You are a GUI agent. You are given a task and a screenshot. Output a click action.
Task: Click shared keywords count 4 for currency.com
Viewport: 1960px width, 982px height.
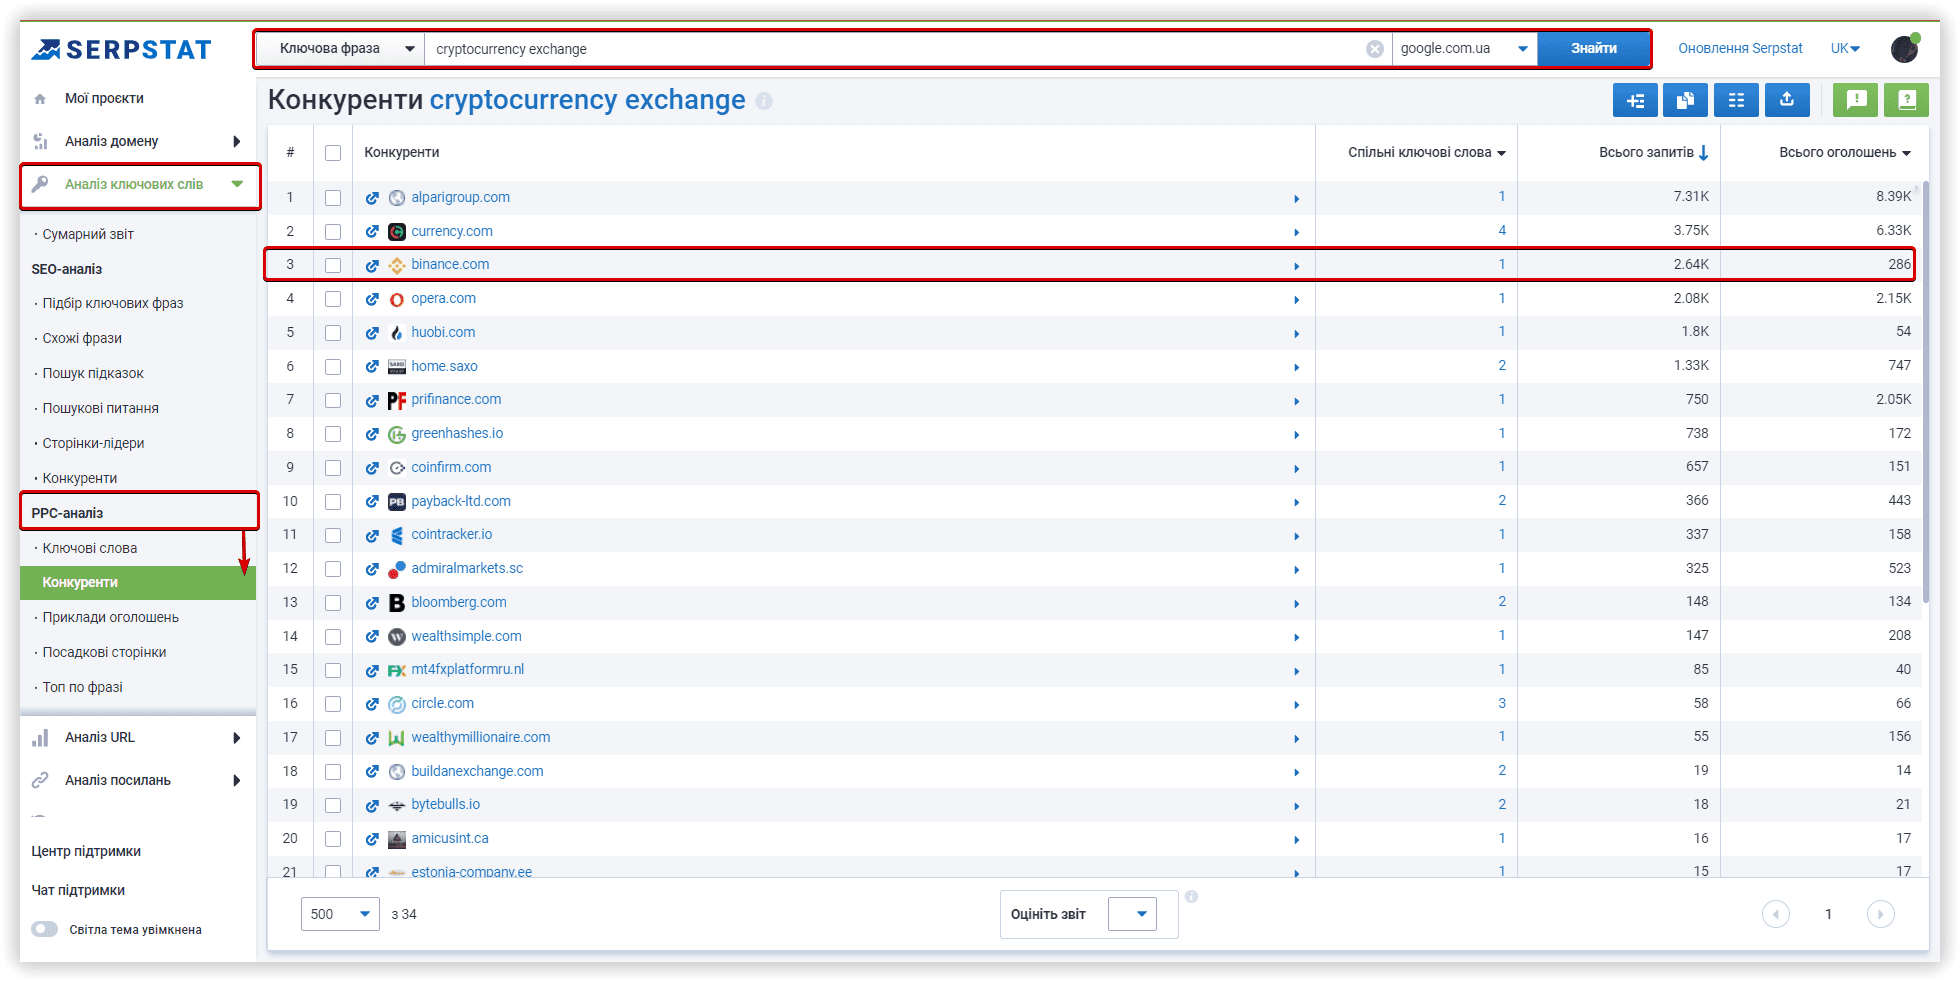click(1502, 231)
